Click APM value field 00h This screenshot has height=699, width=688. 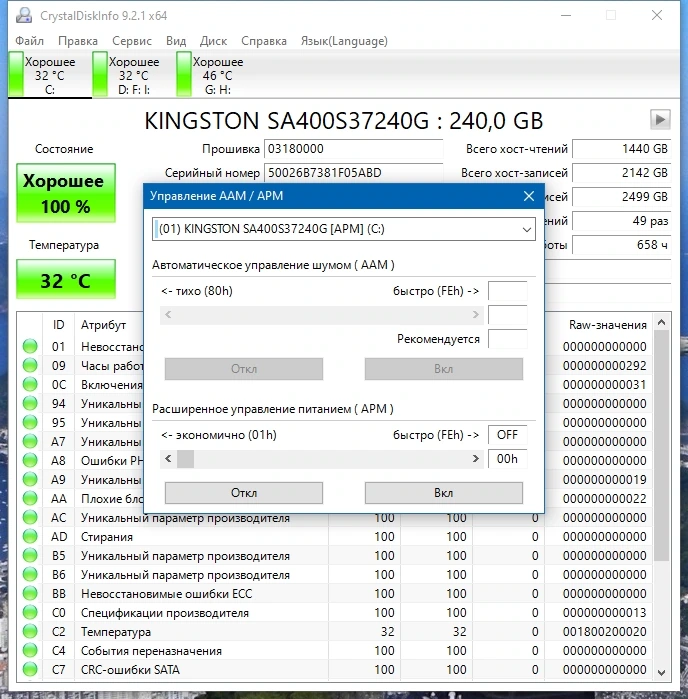(507, 459)
